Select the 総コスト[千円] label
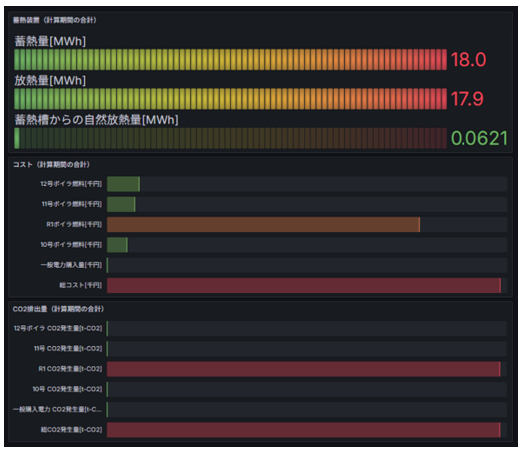 (81, 285)
